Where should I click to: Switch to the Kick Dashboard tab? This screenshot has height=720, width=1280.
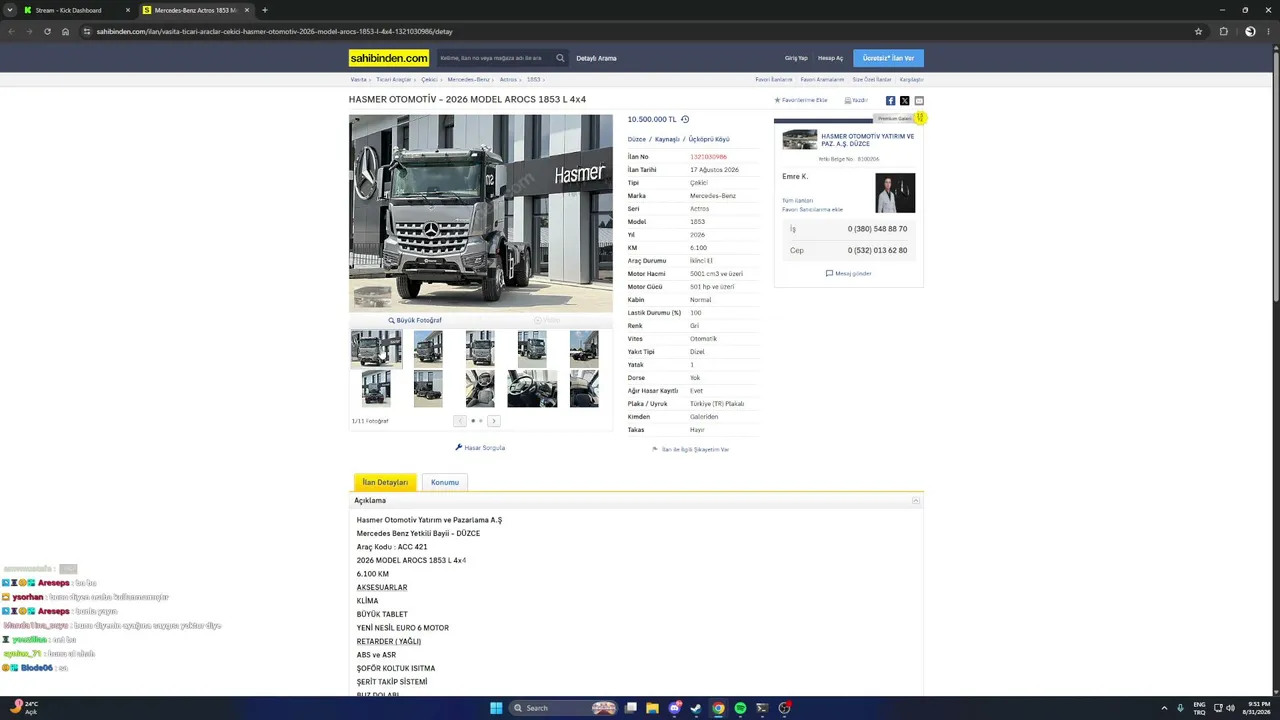(76, 10)
